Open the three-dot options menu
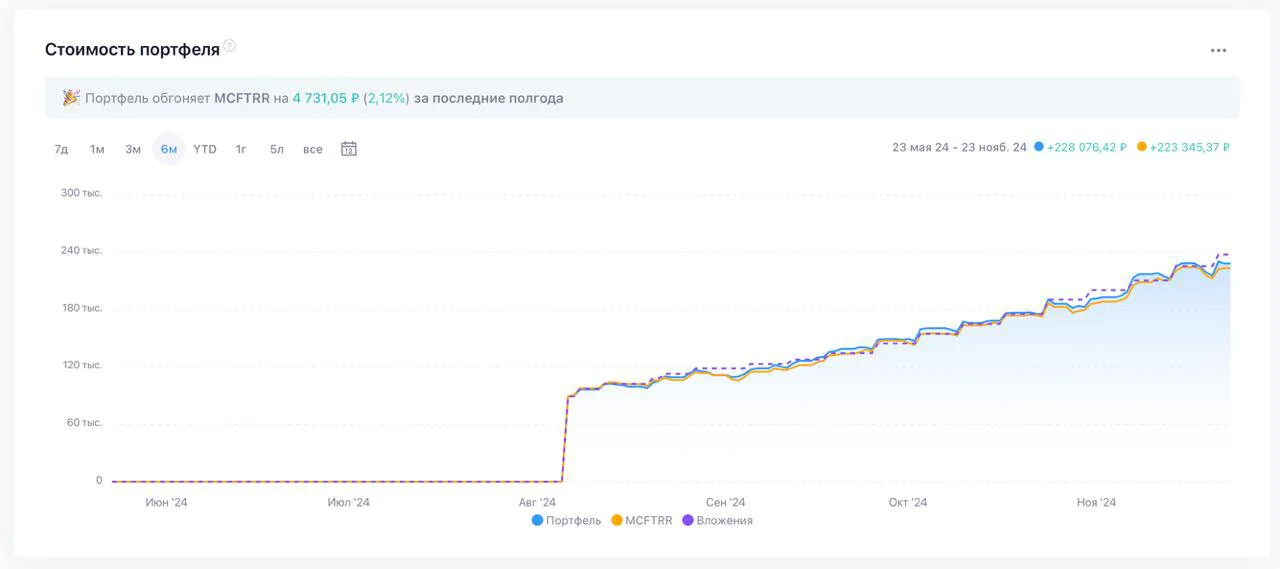 coord(1218,50)
